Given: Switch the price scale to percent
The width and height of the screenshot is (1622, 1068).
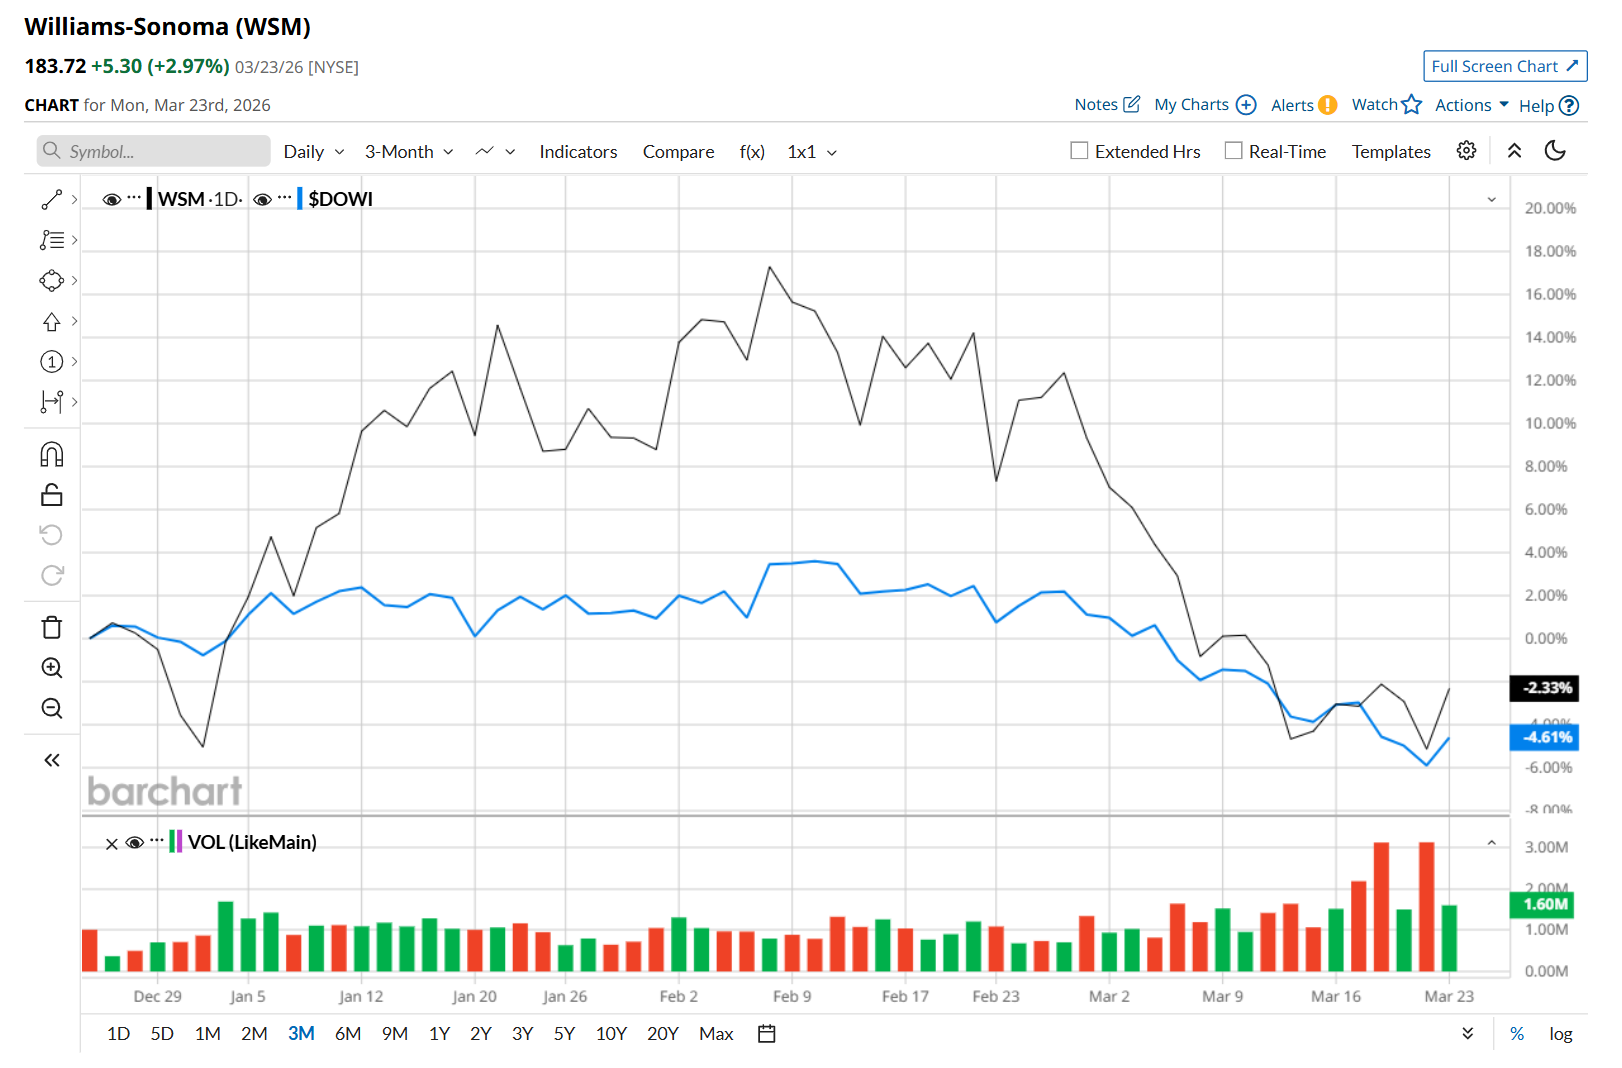Looking at the screenshot, I should (x=1517, y=1034).
